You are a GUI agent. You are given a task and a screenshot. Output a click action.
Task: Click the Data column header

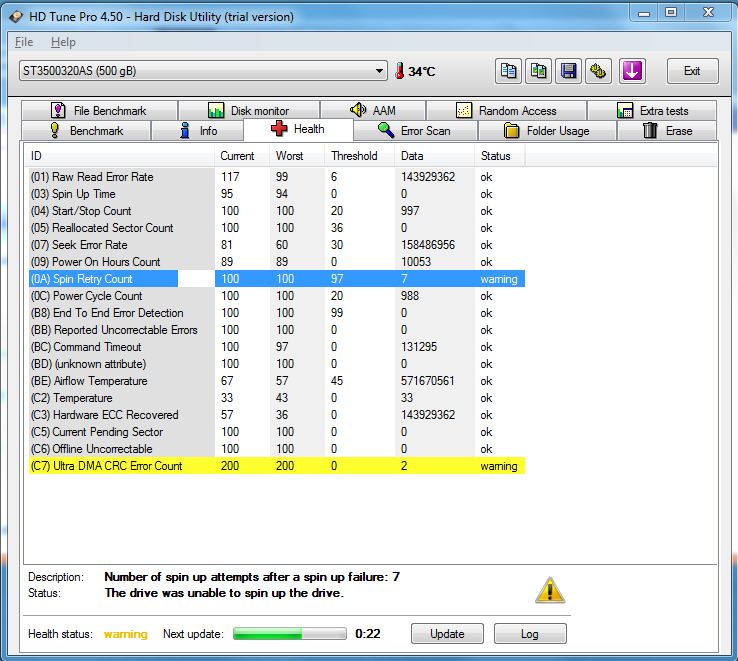[x=434, y=156]
